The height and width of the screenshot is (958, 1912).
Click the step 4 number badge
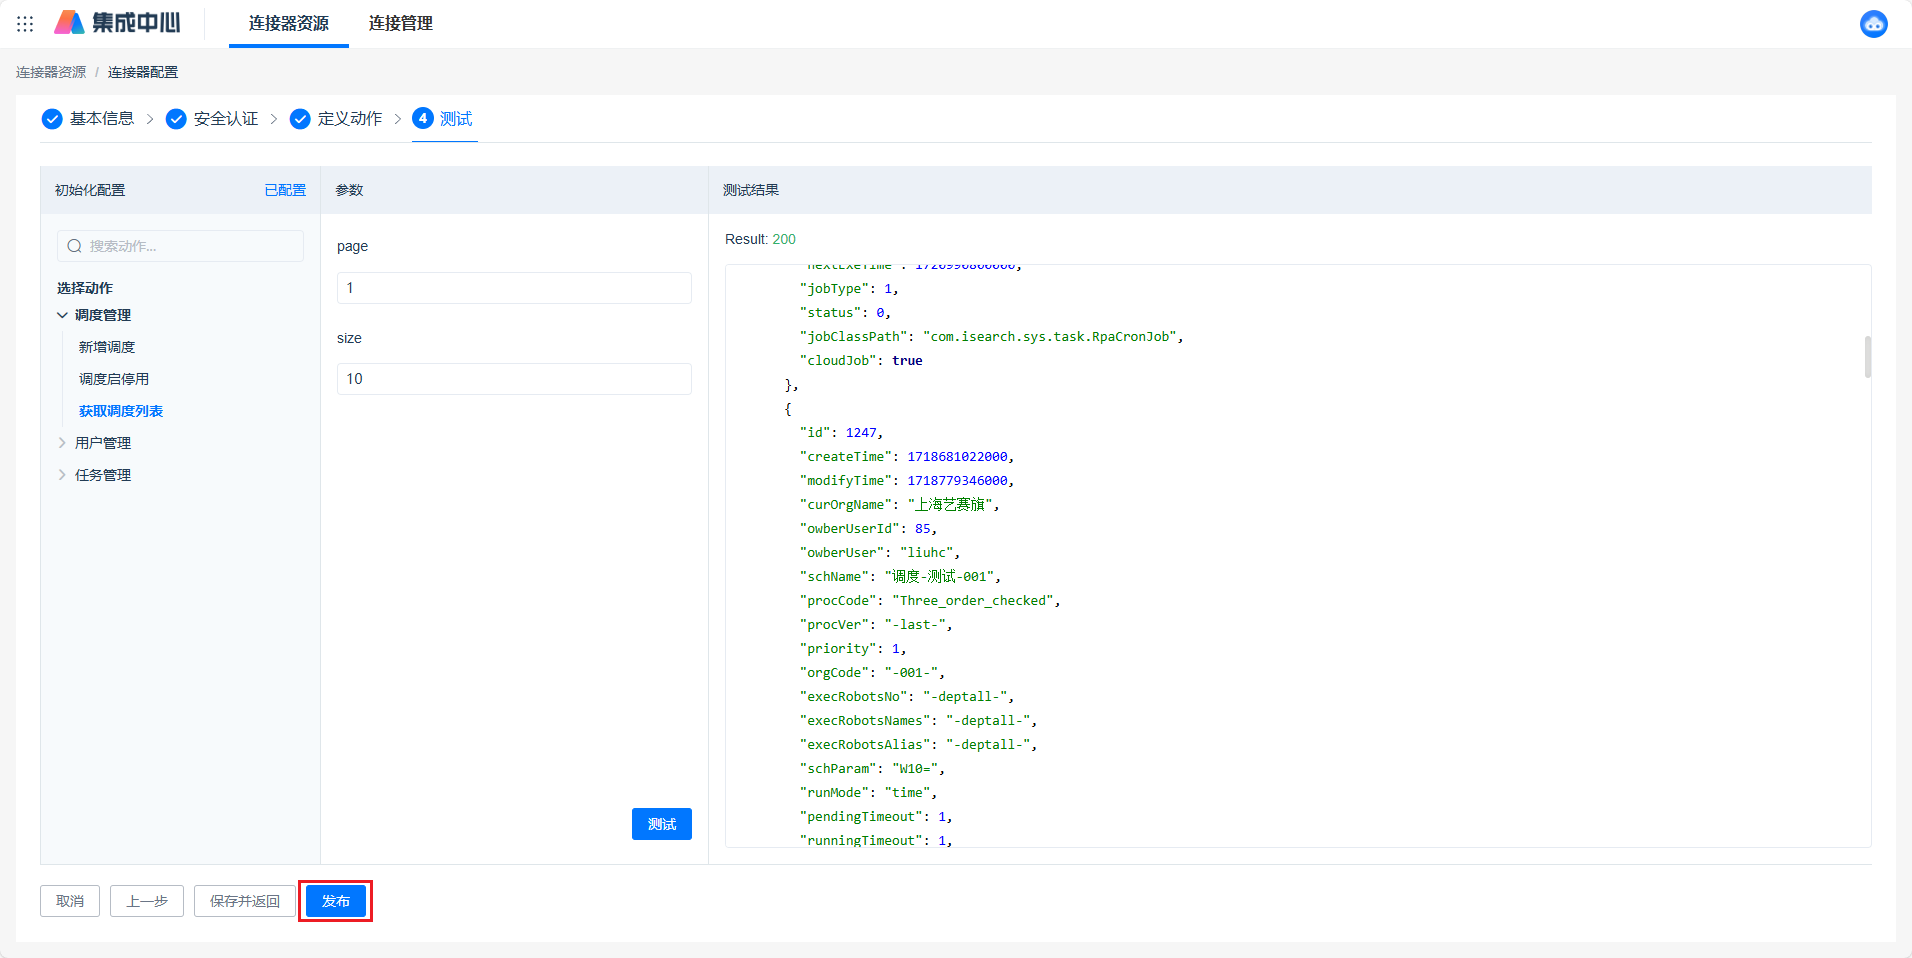tap(423, 118)
